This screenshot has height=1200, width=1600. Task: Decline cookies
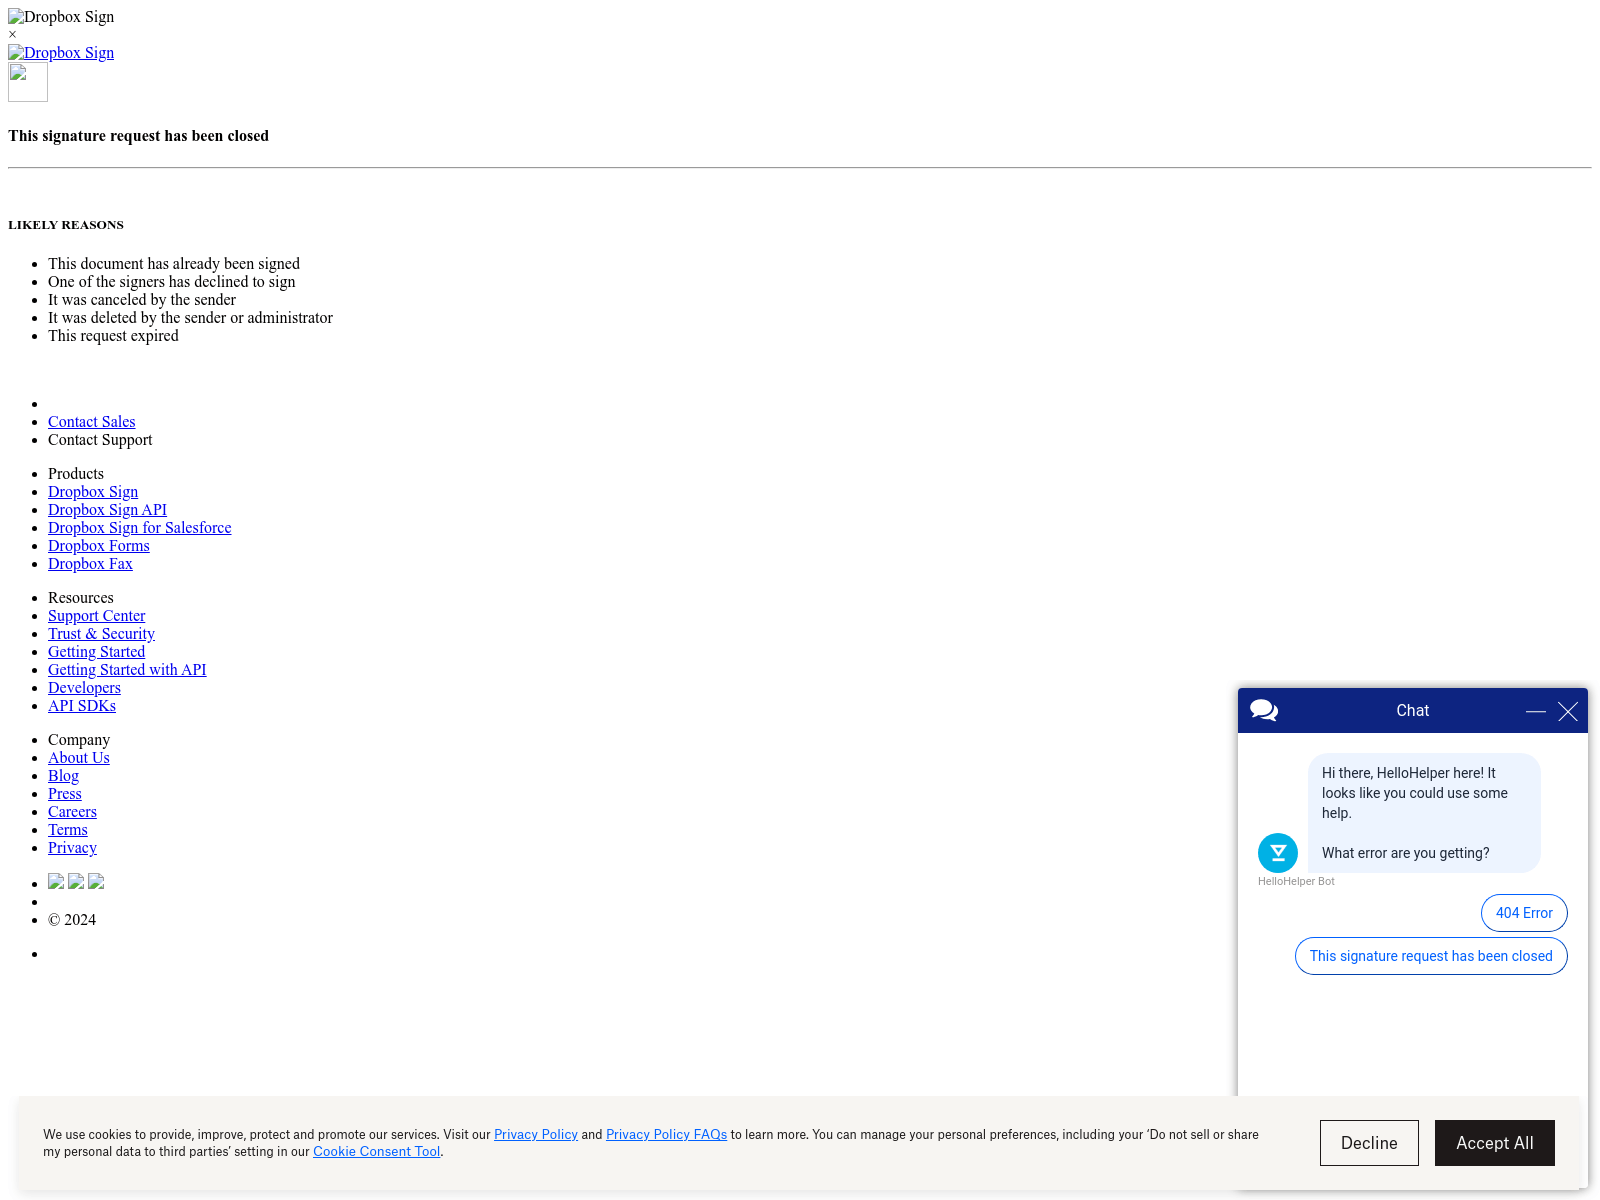[x=1369, y=1143]
